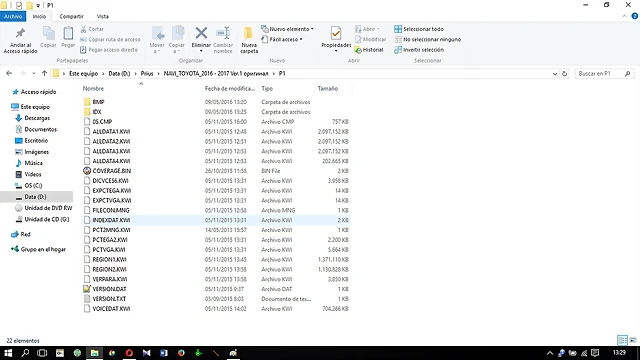Go back with the back arrow
The image size is (640, 360).
click(x=9, y=73)
